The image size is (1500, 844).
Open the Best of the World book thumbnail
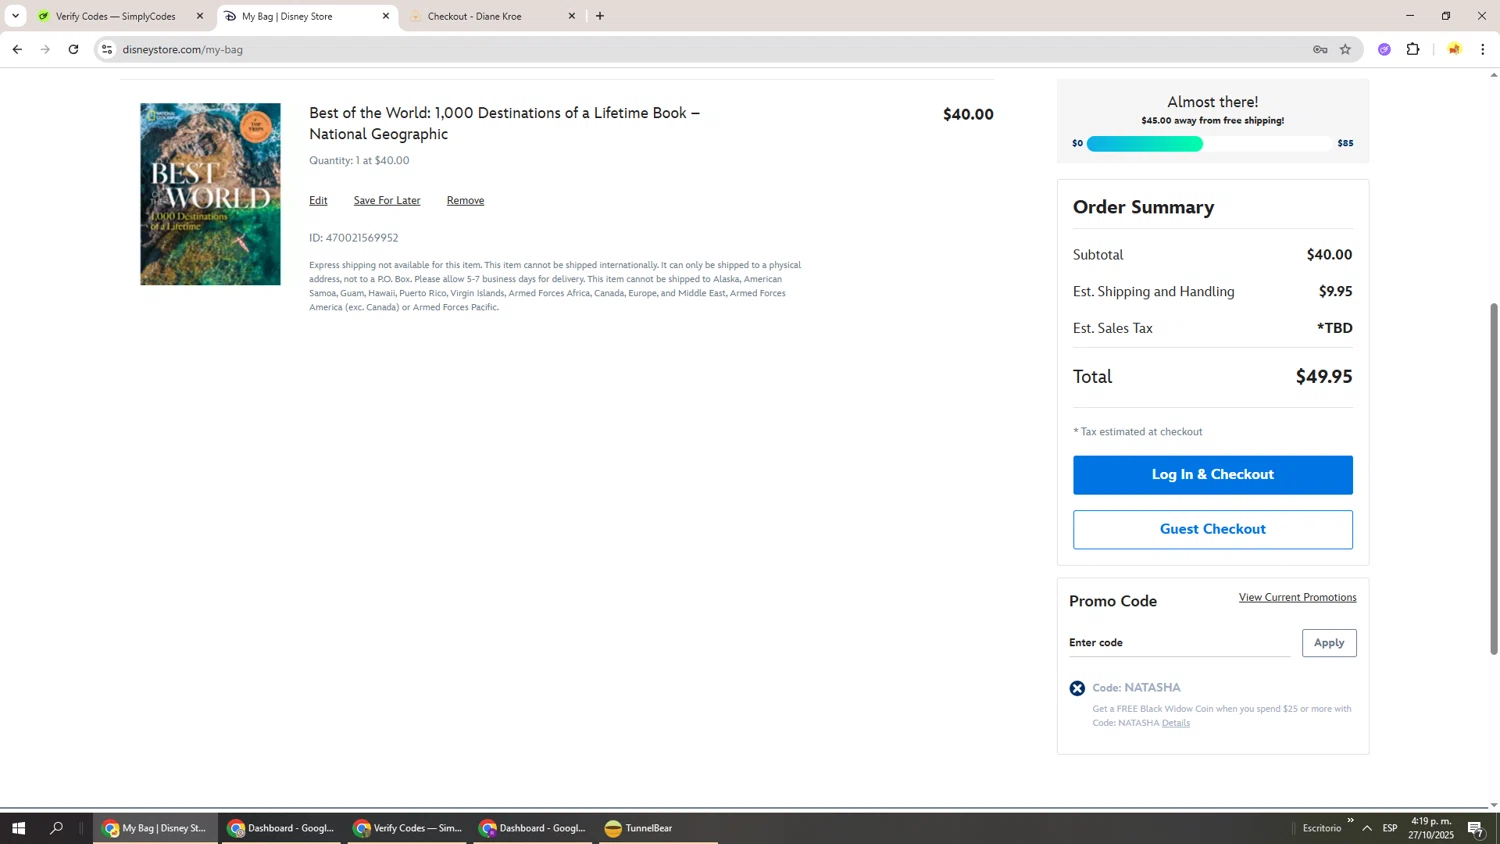coord(210,194)
